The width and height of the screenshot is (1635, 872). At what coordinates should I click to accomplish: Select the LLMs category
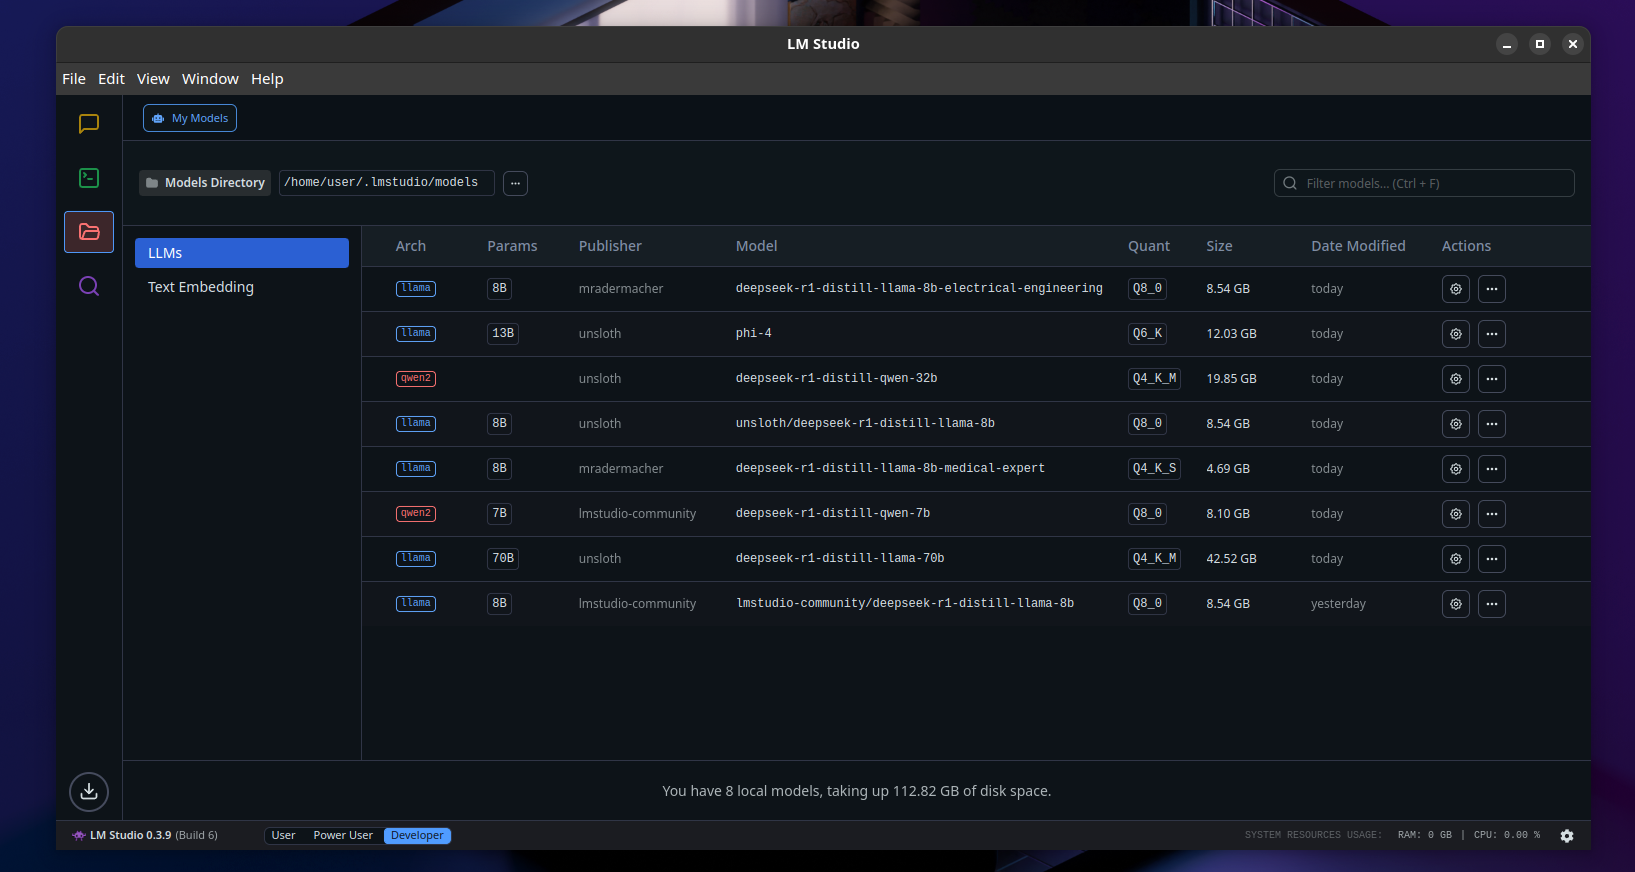pyautogui.click(x=242, y=253)
